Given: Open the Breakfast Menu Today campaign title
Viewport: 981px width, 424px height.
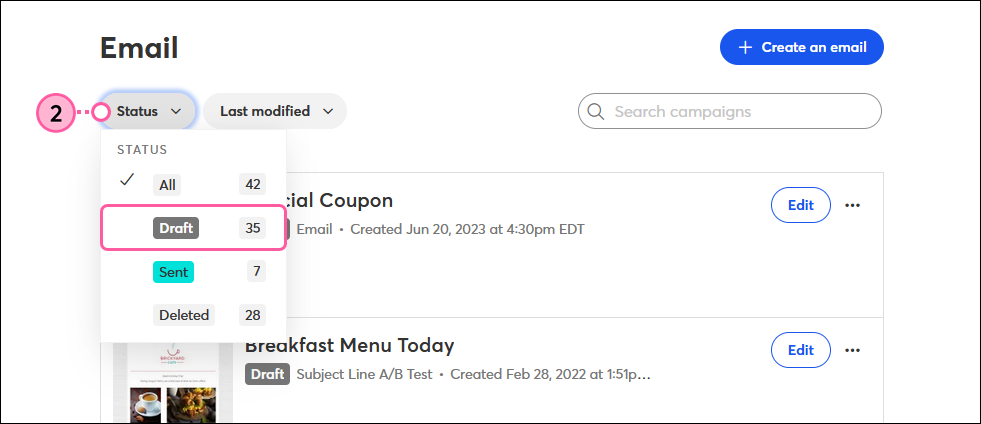Looking at the screenshot, I should tap(349, 345).
